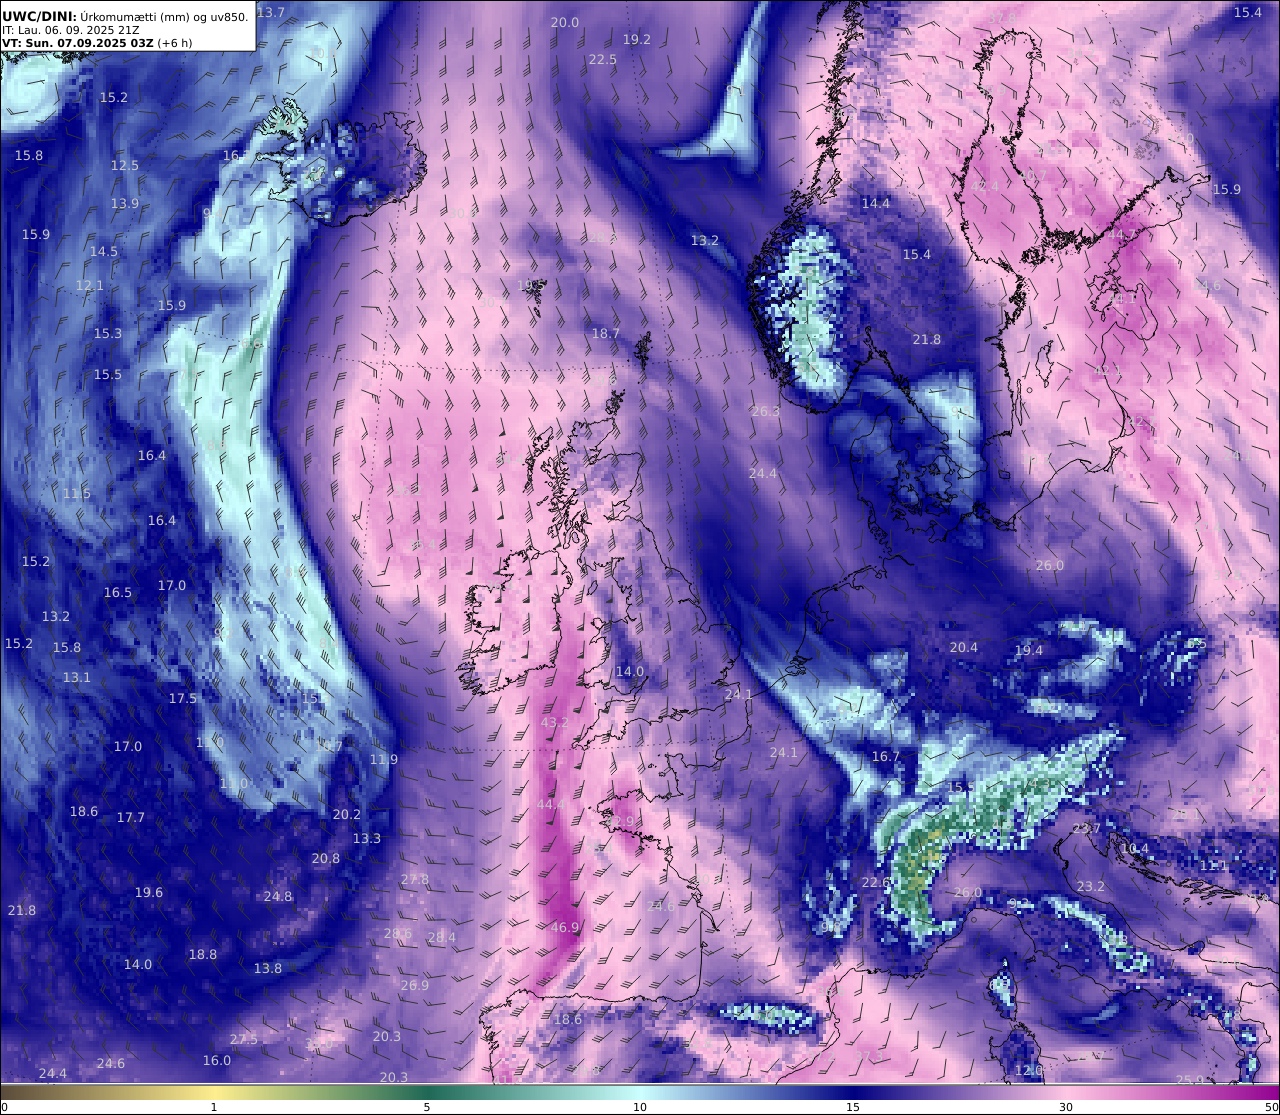Click the 5 tick label on the color bar

(427, 1107)
